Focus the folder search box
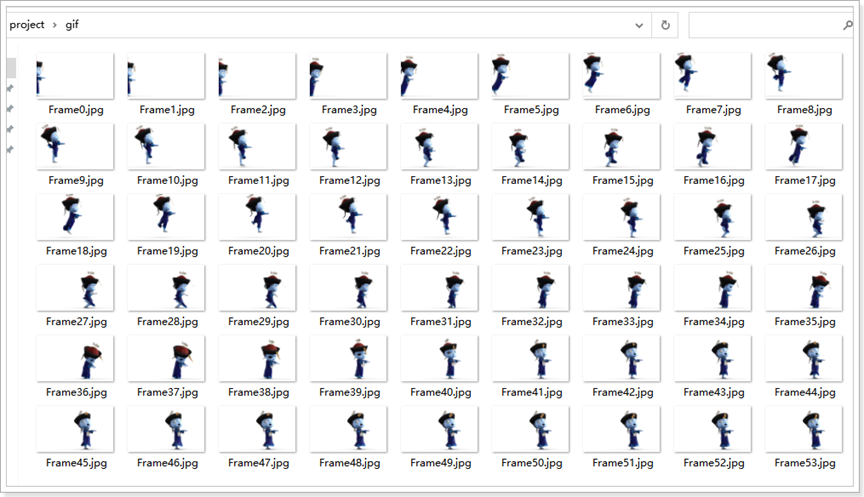864x497 pixels. [771, 25]
